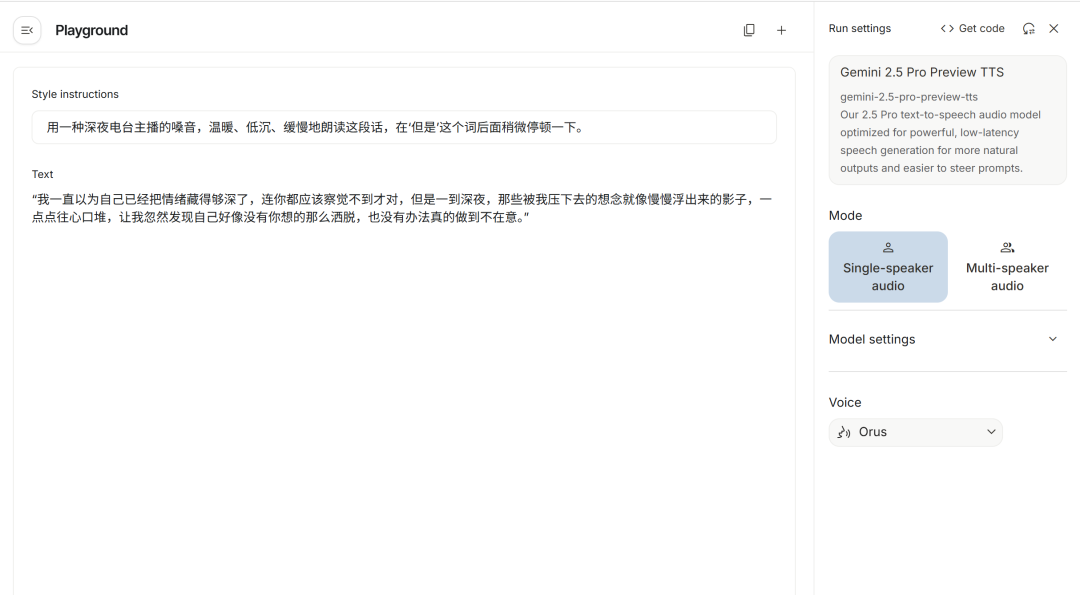Click the code brackets icon beside Get code
This screenshot has width=1080, height=595.
(x=947, y=28)
